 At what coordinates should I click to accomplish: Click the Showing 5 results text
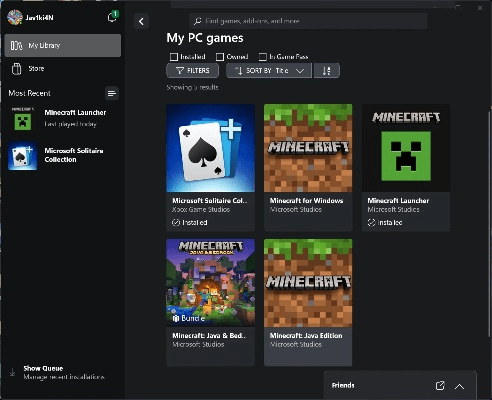click(192, 87)
